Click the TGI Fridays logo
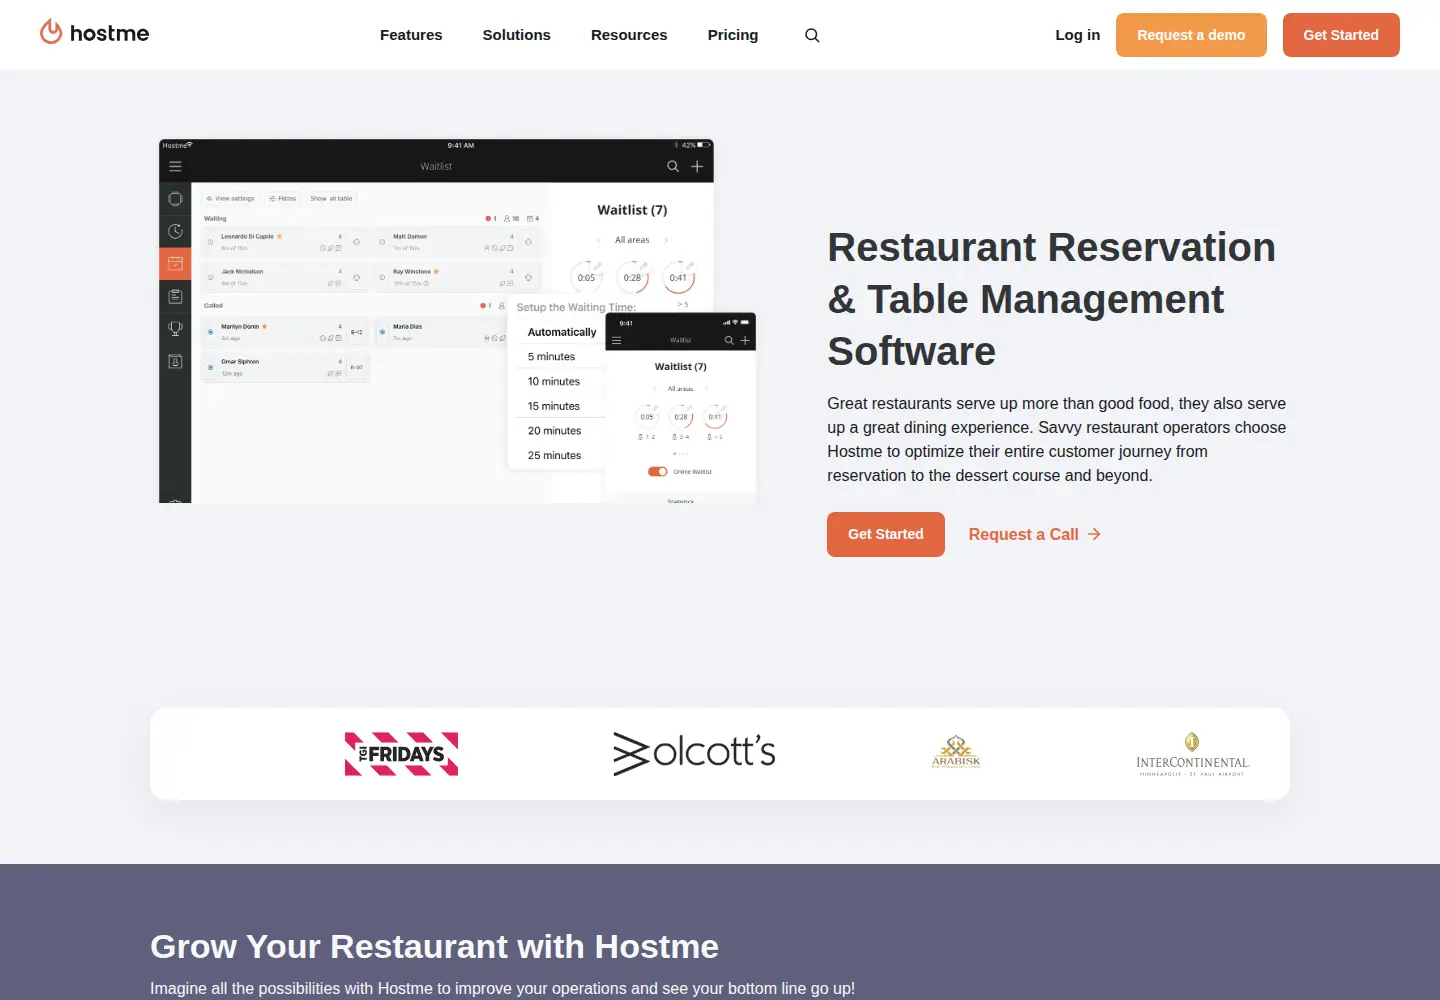 (401, 754)
